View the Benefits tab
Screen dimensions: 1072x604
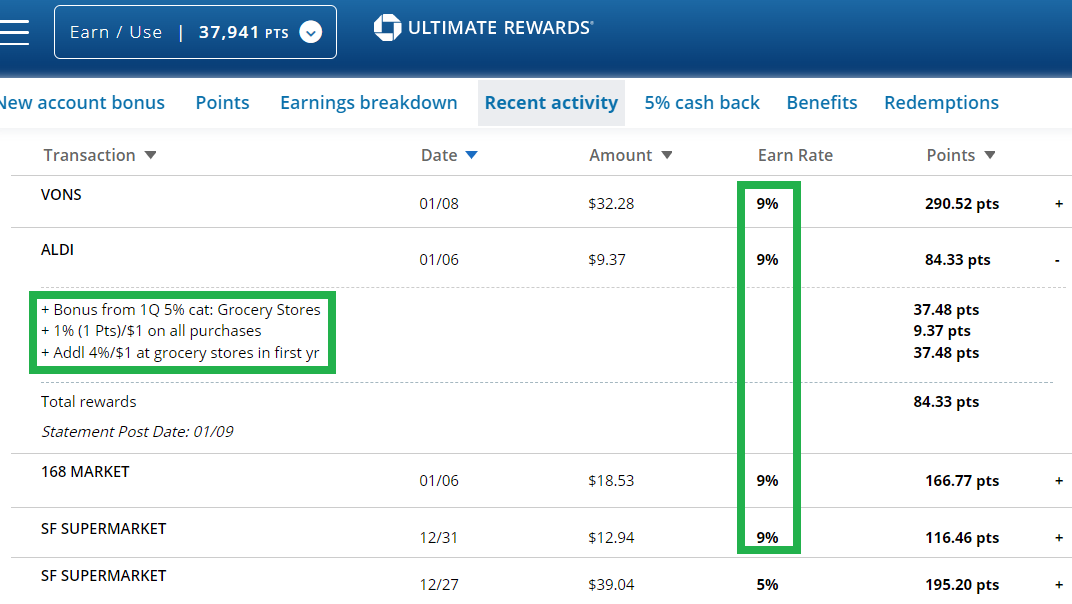(x=822, y=103)
